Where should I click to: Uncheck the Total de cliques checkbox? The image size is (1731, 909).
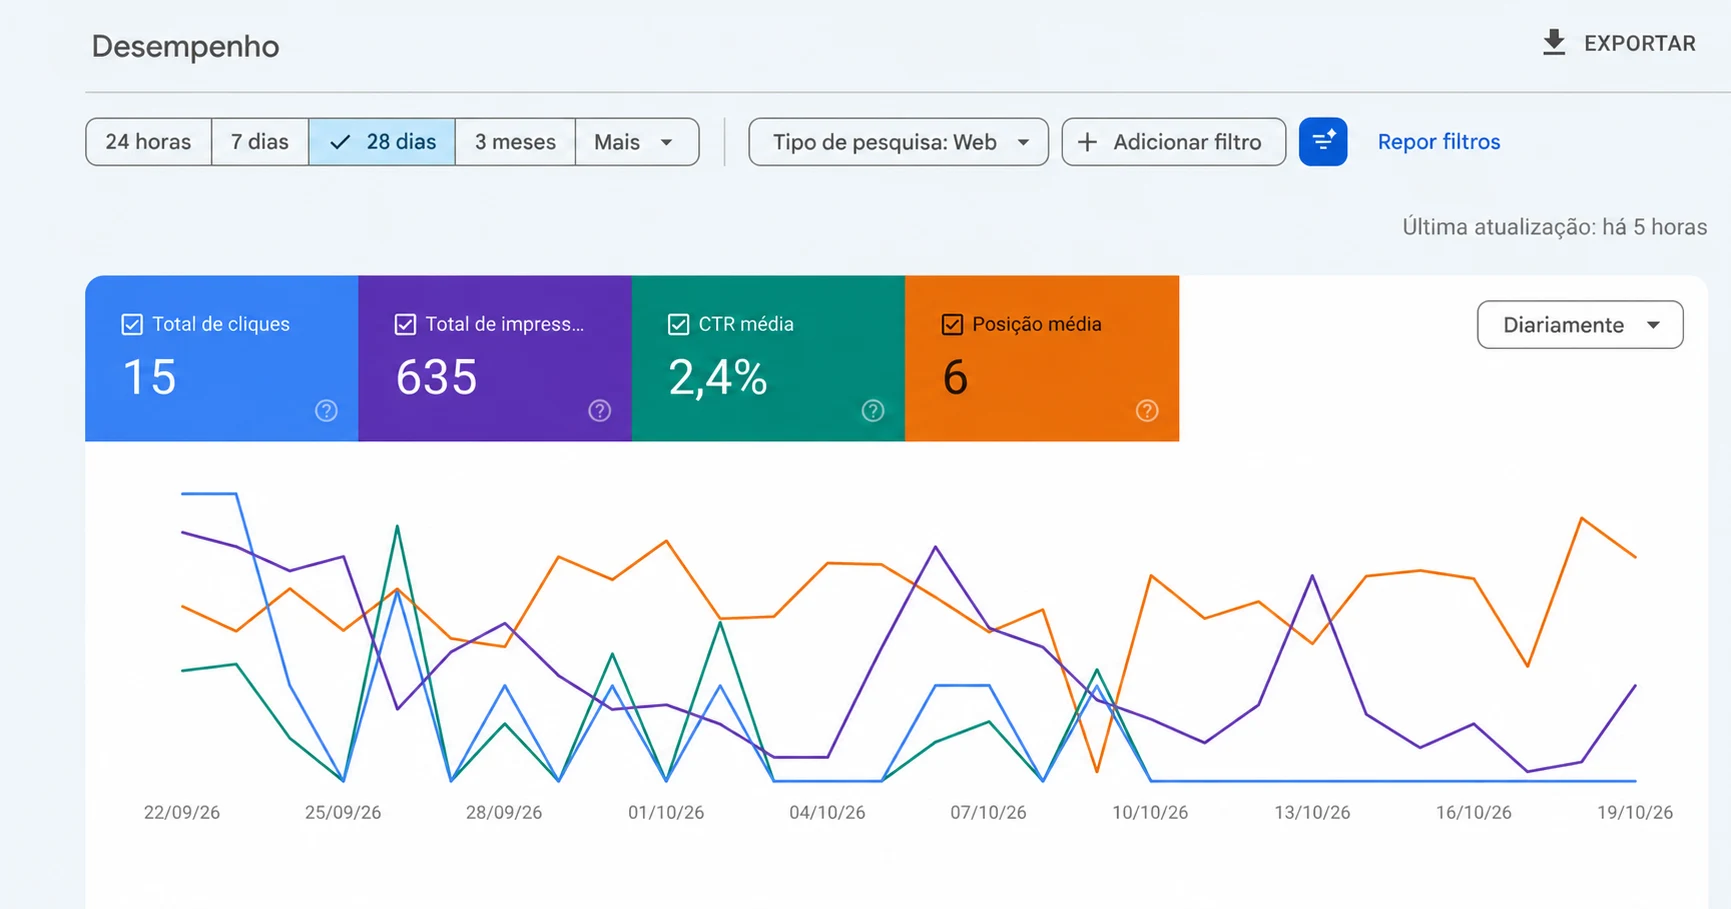point(132,324)
